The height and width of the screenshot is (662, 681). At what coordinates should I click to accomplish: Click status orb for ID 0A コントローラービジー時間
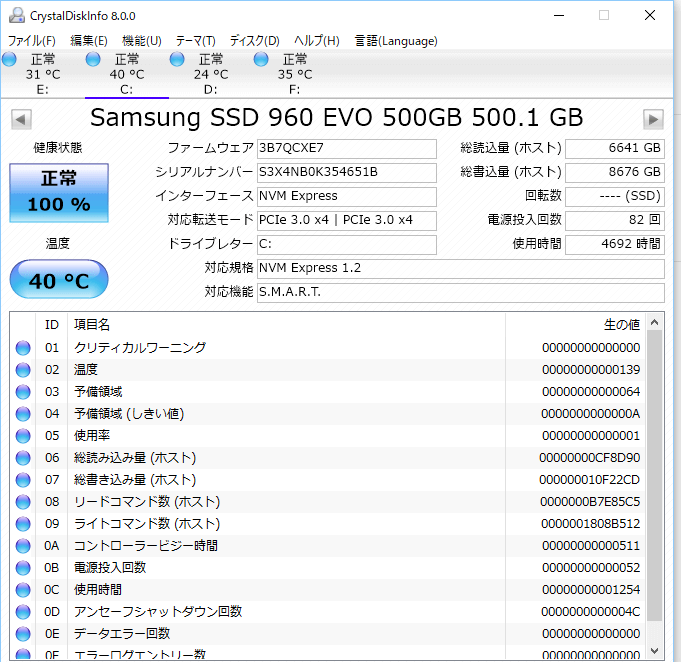pyautogui.click(x=23, y=546)
